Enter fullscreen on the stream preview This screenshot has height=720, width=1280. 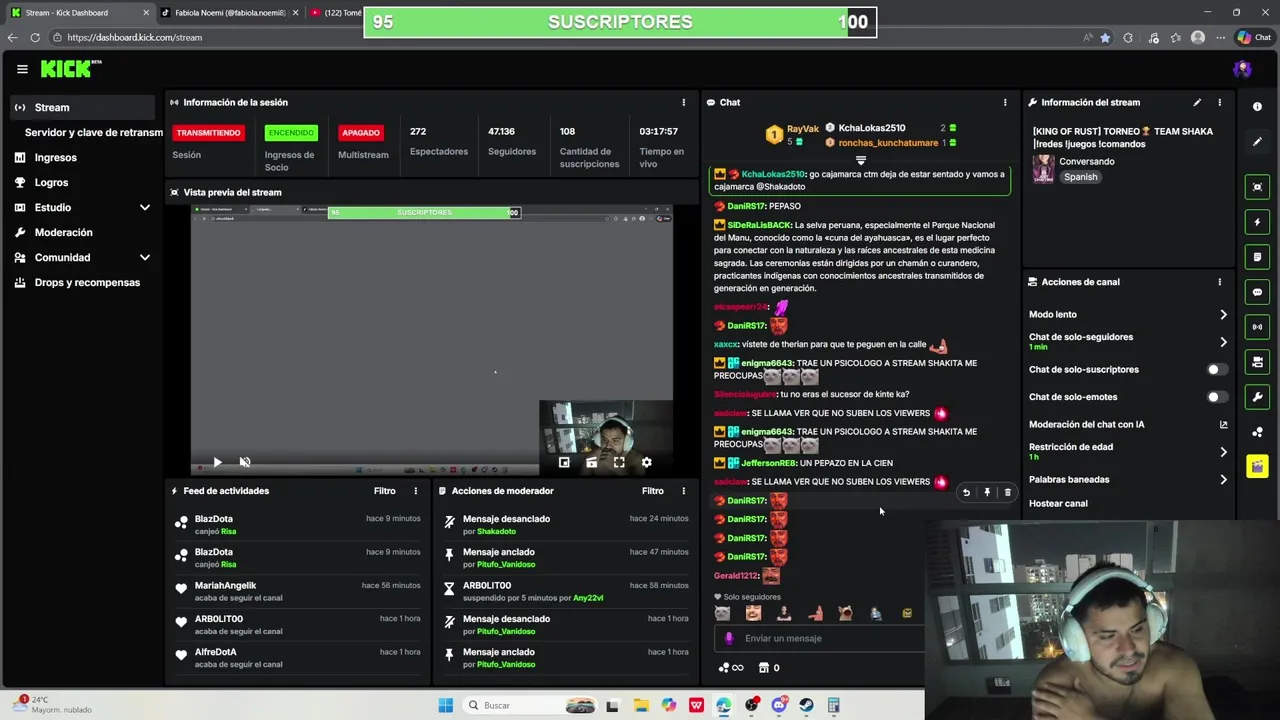point(619,462)
